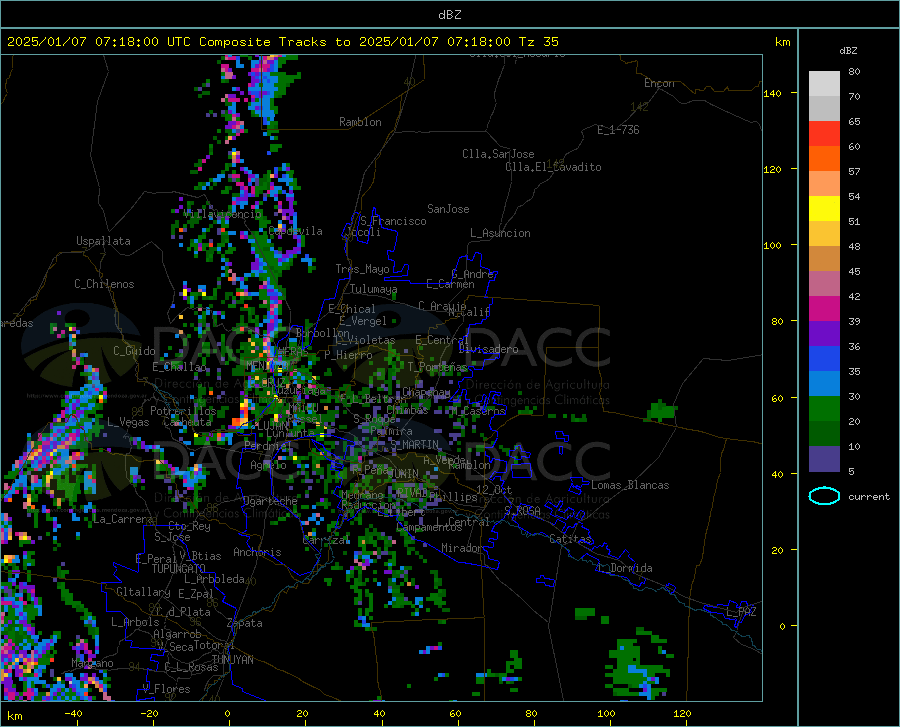This screenshot has width=900, height=727.
Task: Choose the light blue swatch of the dBZ scale
Action: 824,384
